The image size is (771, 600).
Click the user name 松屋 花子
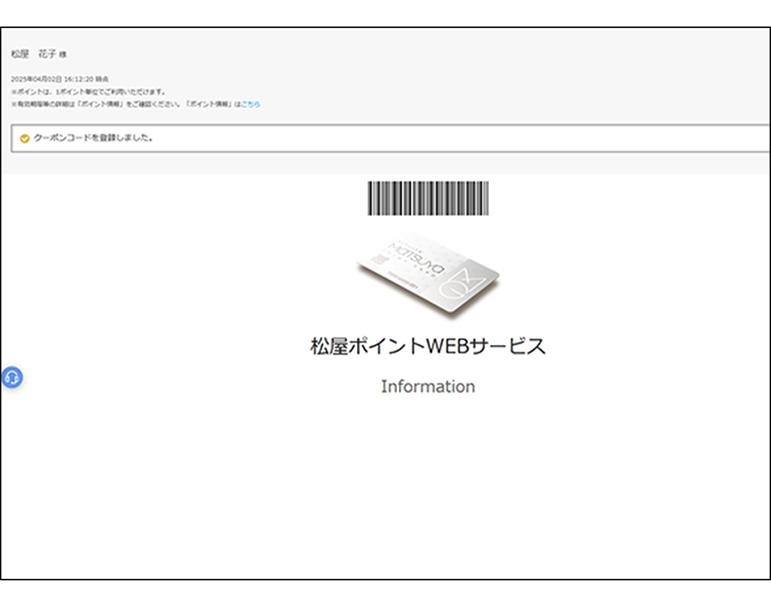[x=33, y=53]
